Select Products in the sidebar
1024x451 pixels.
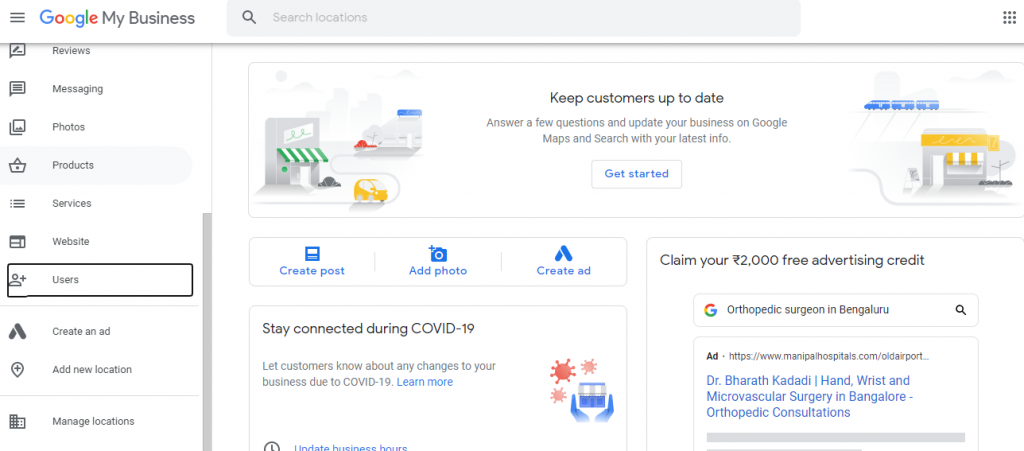[97, 165]
